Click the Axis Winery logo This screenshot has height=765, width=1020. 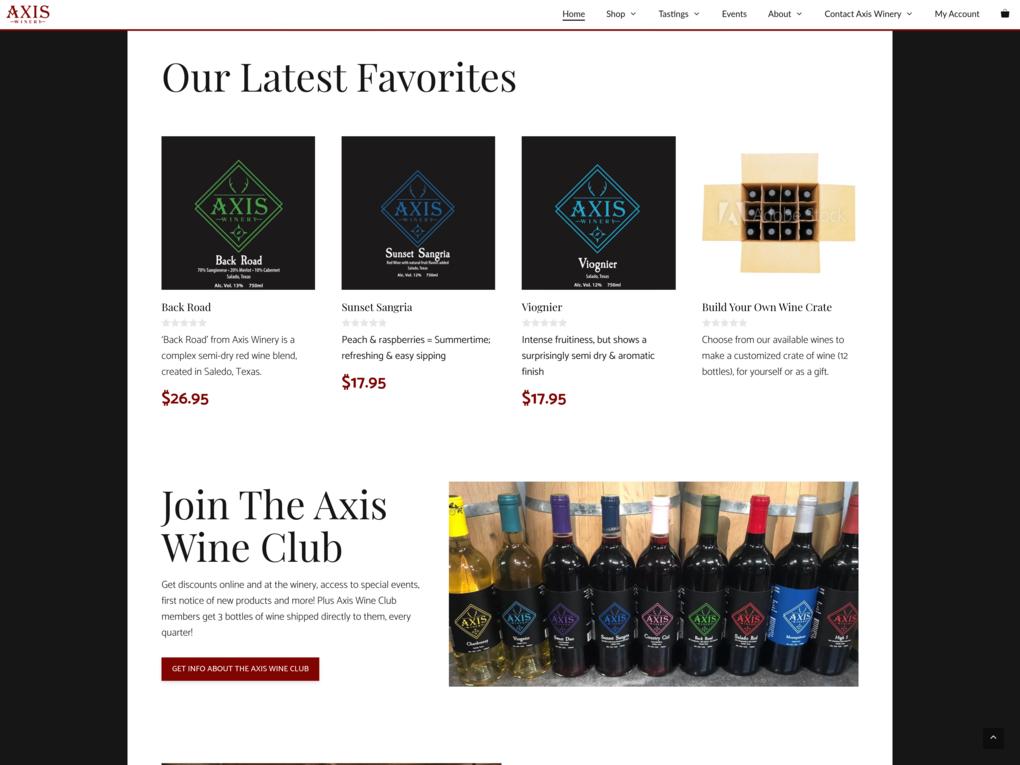click(28, 14)
